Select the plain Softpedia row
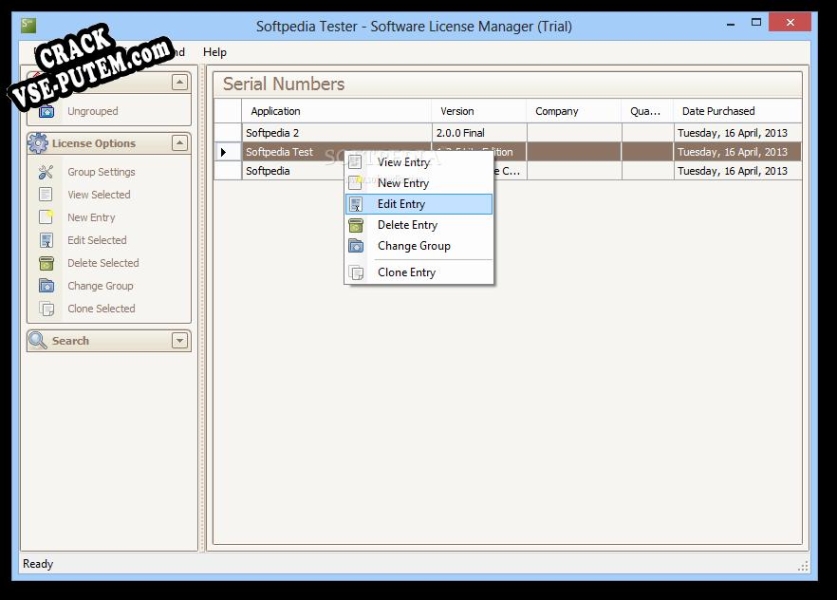The height and width of the screenshot is (600, 837). point(508,171)
